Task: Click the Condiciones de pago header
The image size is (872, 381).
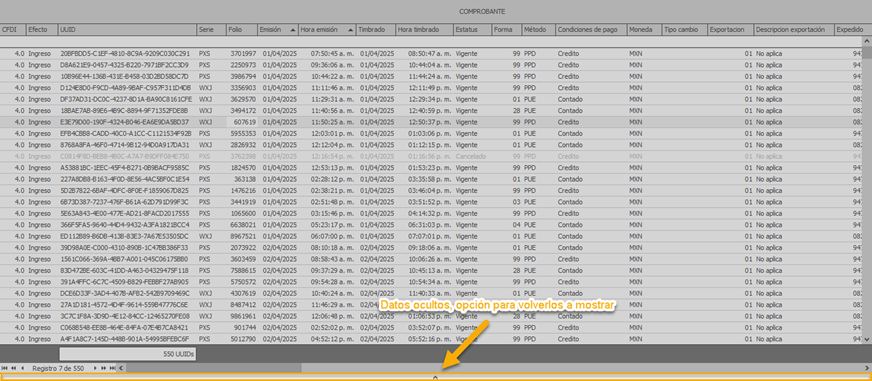Action: pos(591,29)
